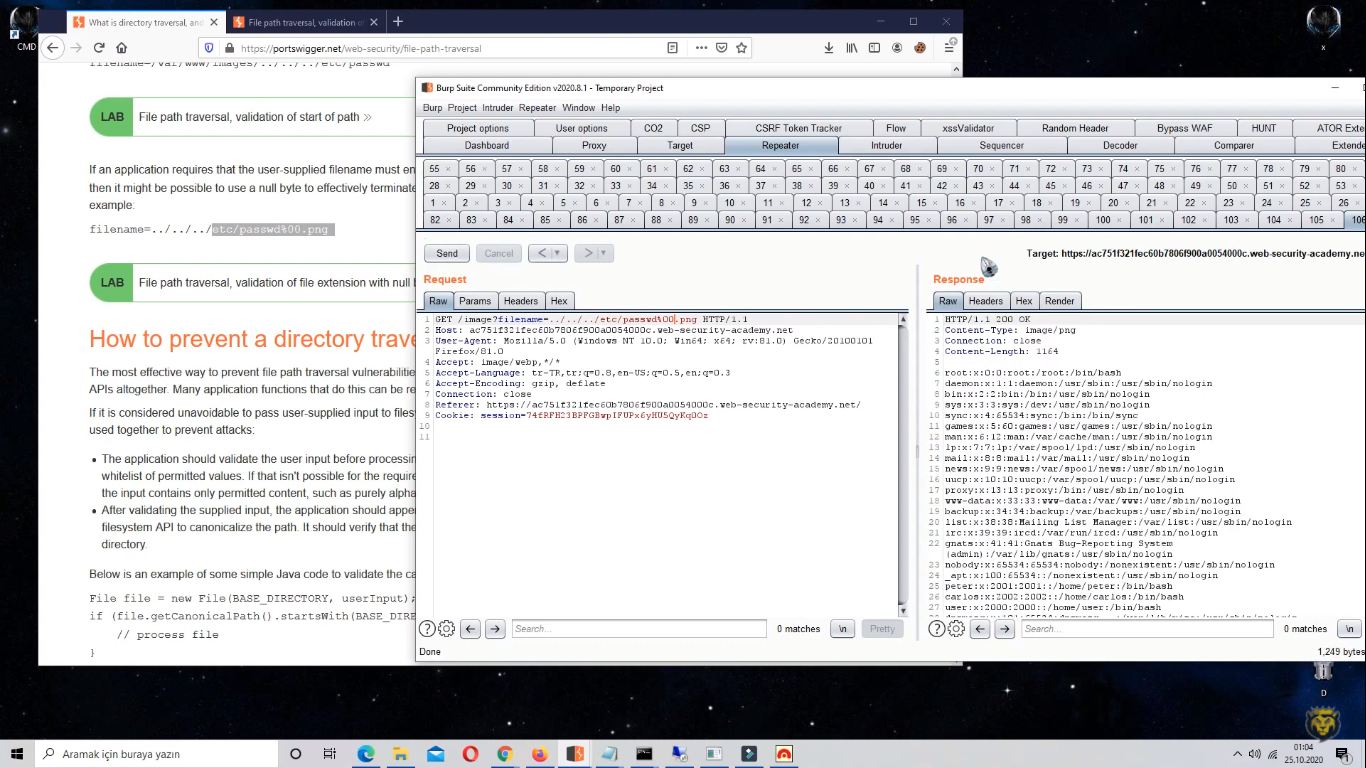
Task: Open volume control in system tray
Action: [1254, 753]
